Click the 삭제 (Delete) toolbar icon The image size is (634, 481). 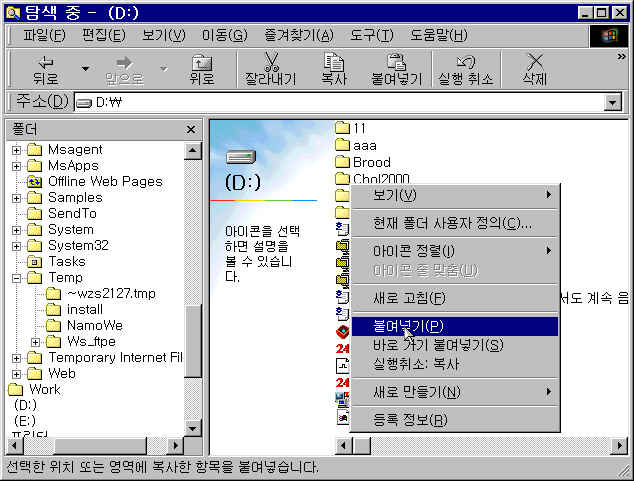[534, 62]
